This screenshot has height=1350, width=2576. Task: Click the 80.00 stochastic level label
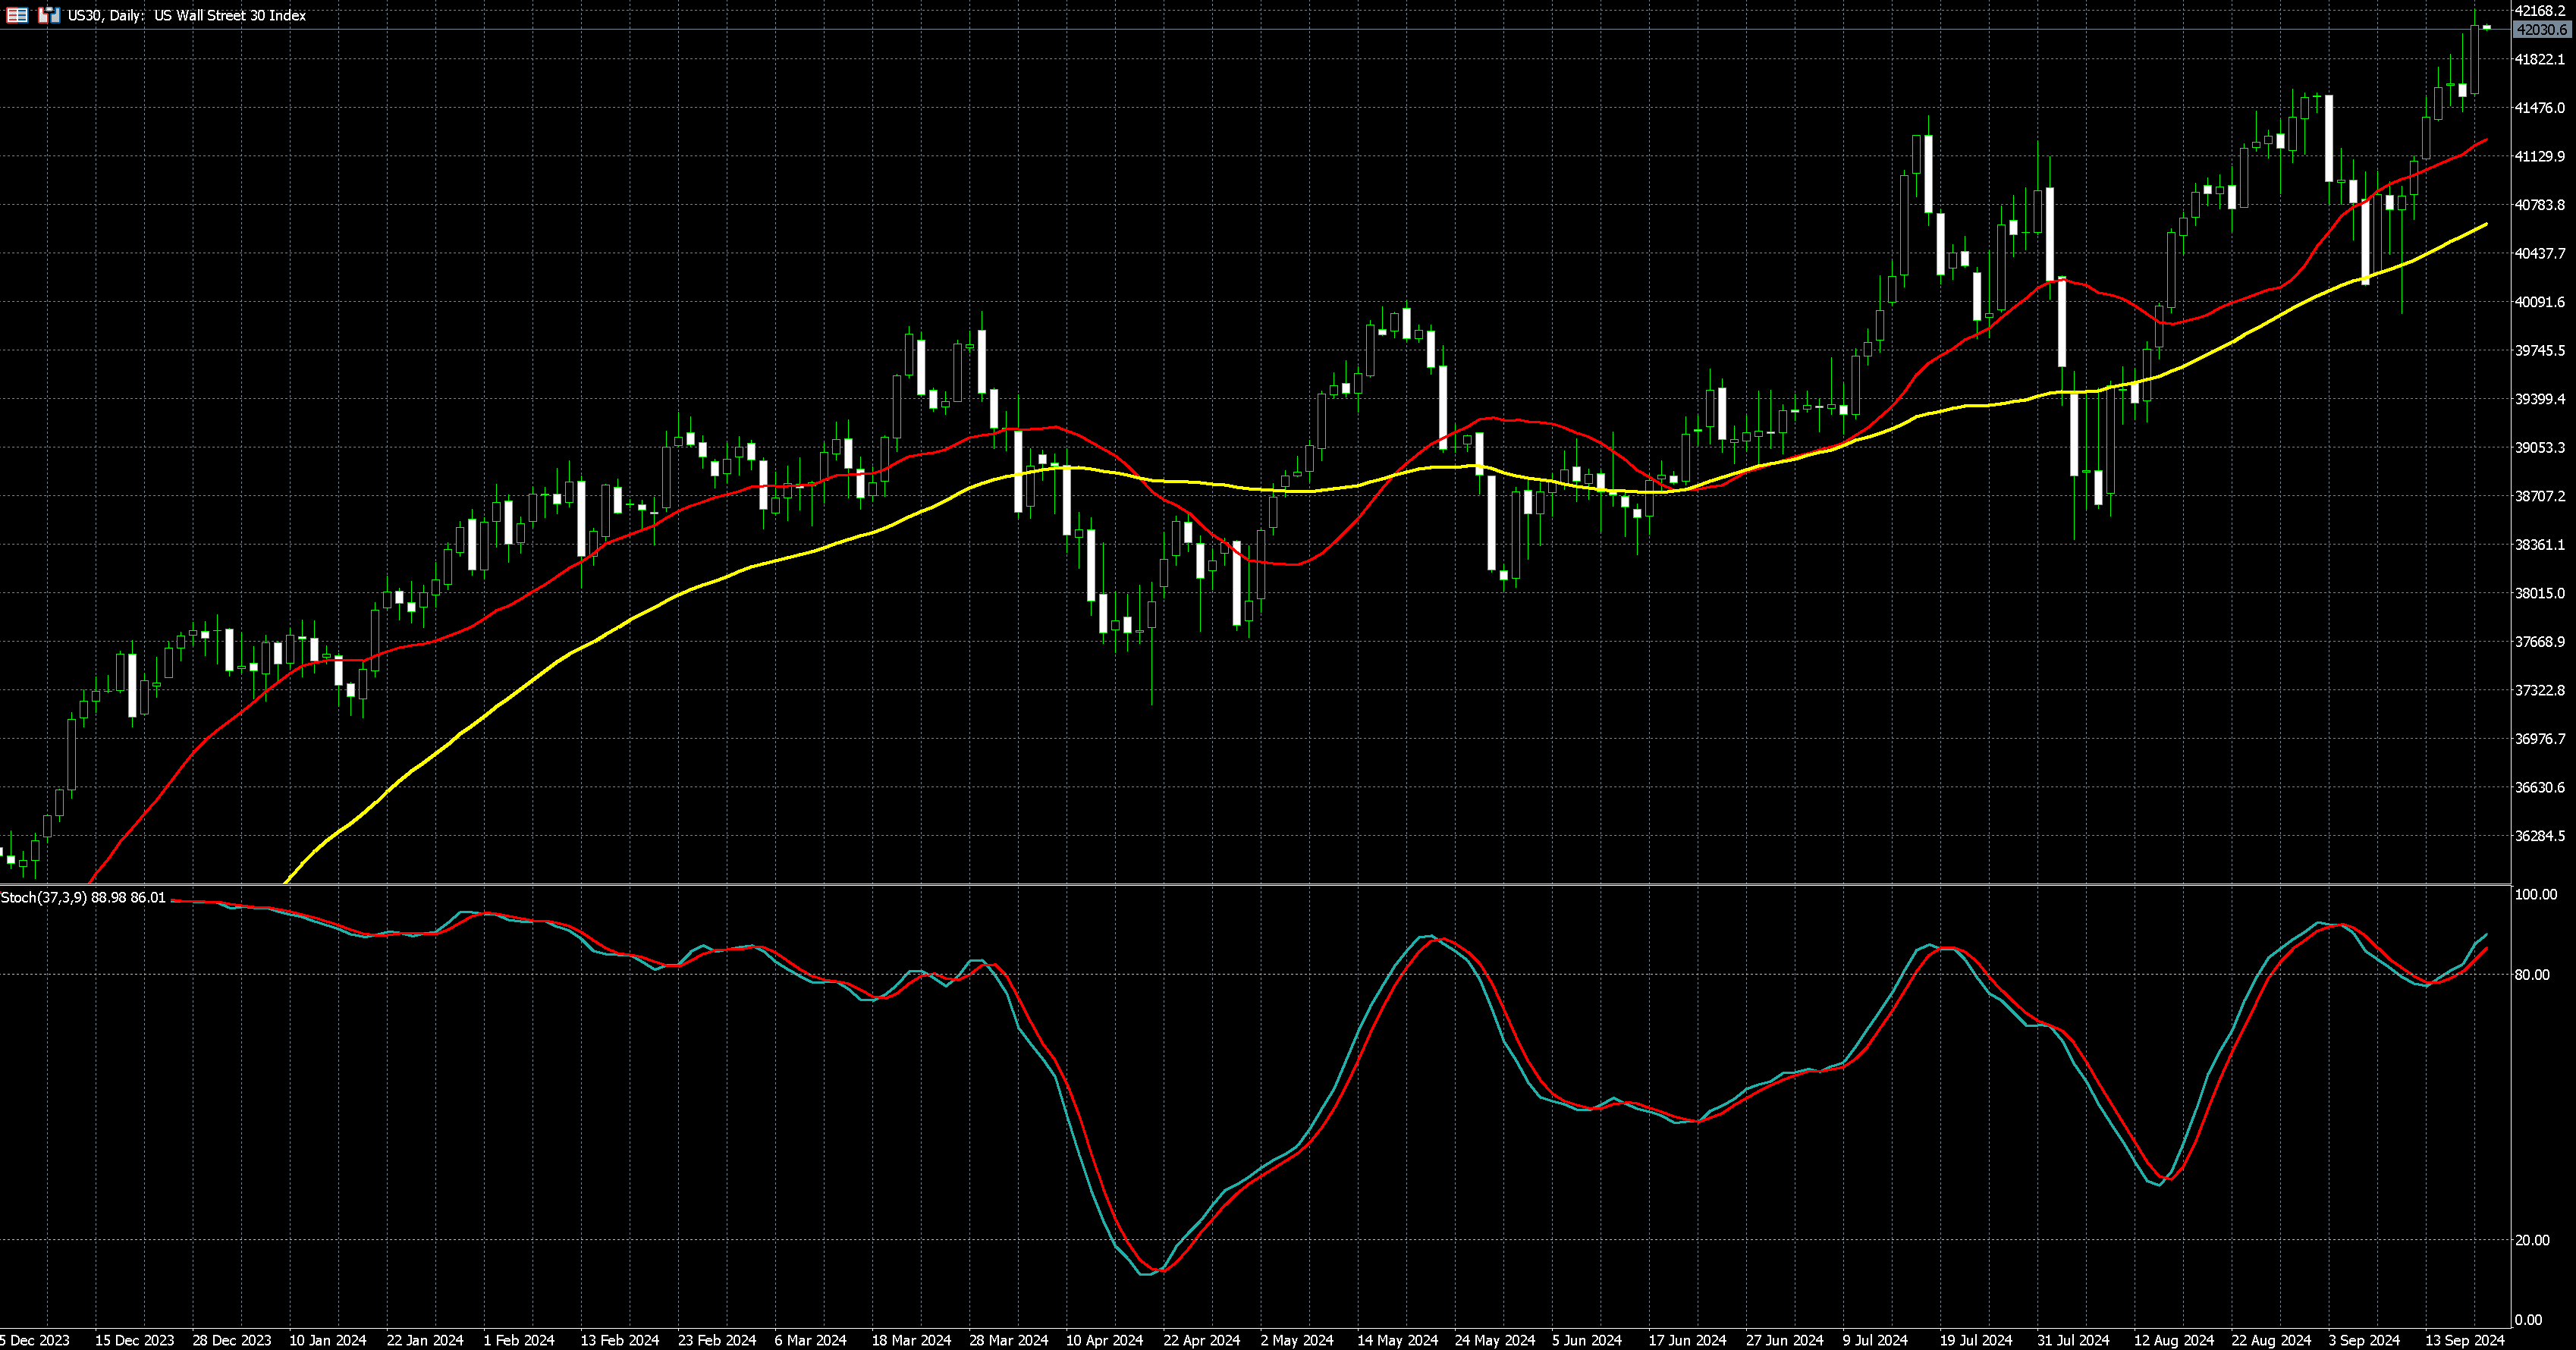coord(2531,974)
